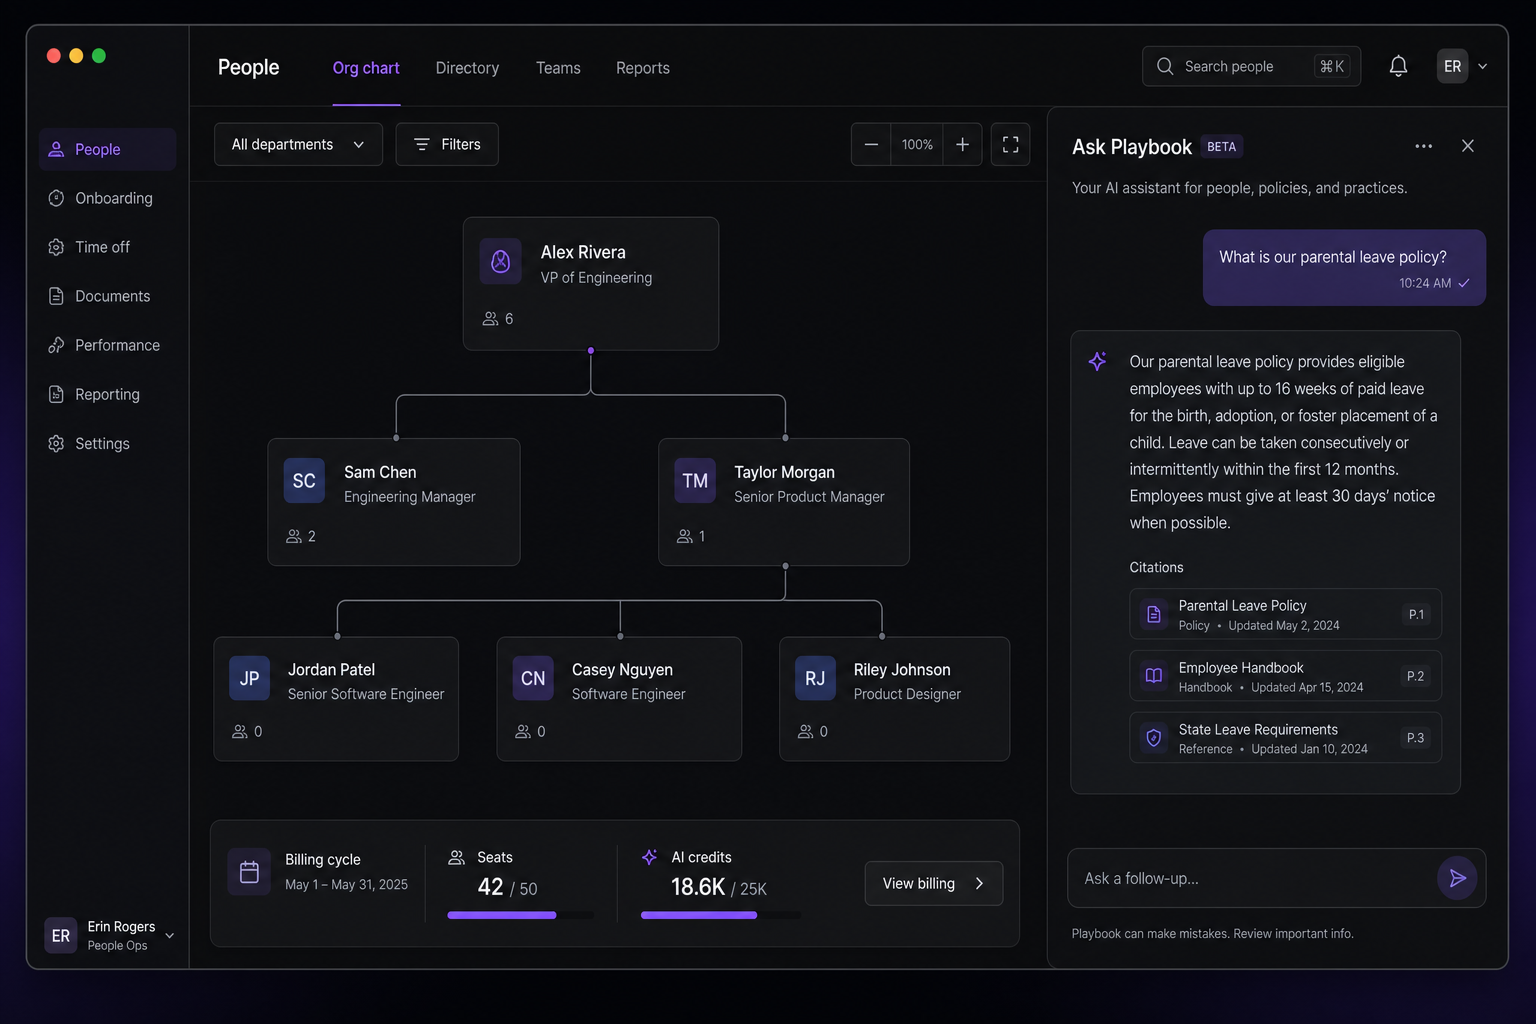Open the notifications bell

(1398, 66)
